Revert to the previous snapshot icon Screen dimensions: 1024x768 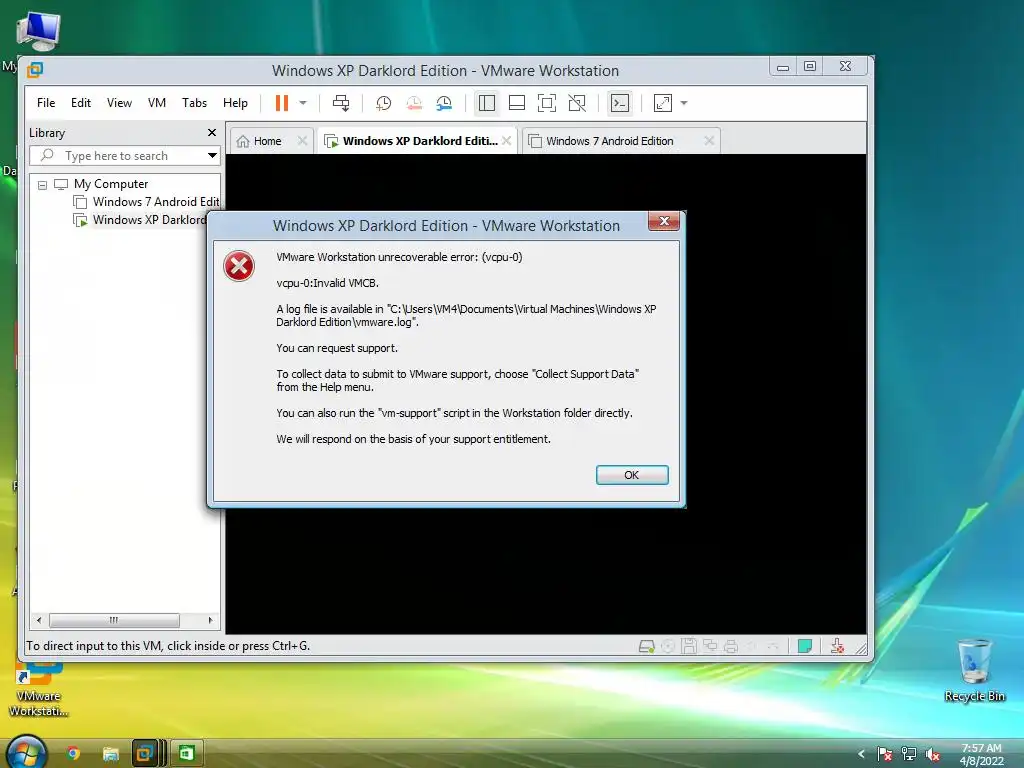click(x=414, y=103)
